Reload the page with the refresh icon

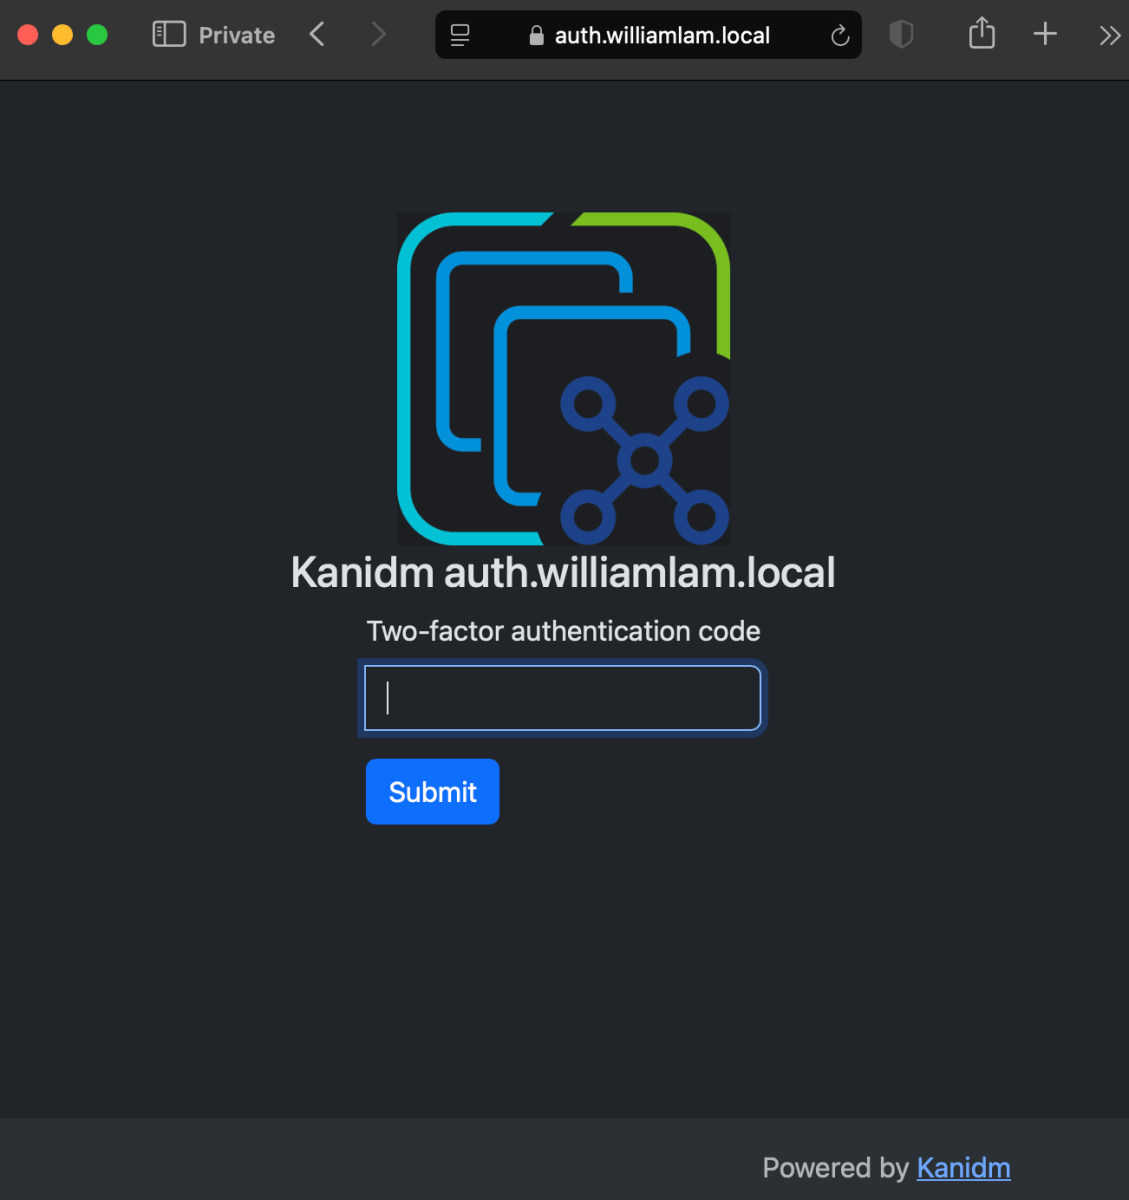coord(840,36)
